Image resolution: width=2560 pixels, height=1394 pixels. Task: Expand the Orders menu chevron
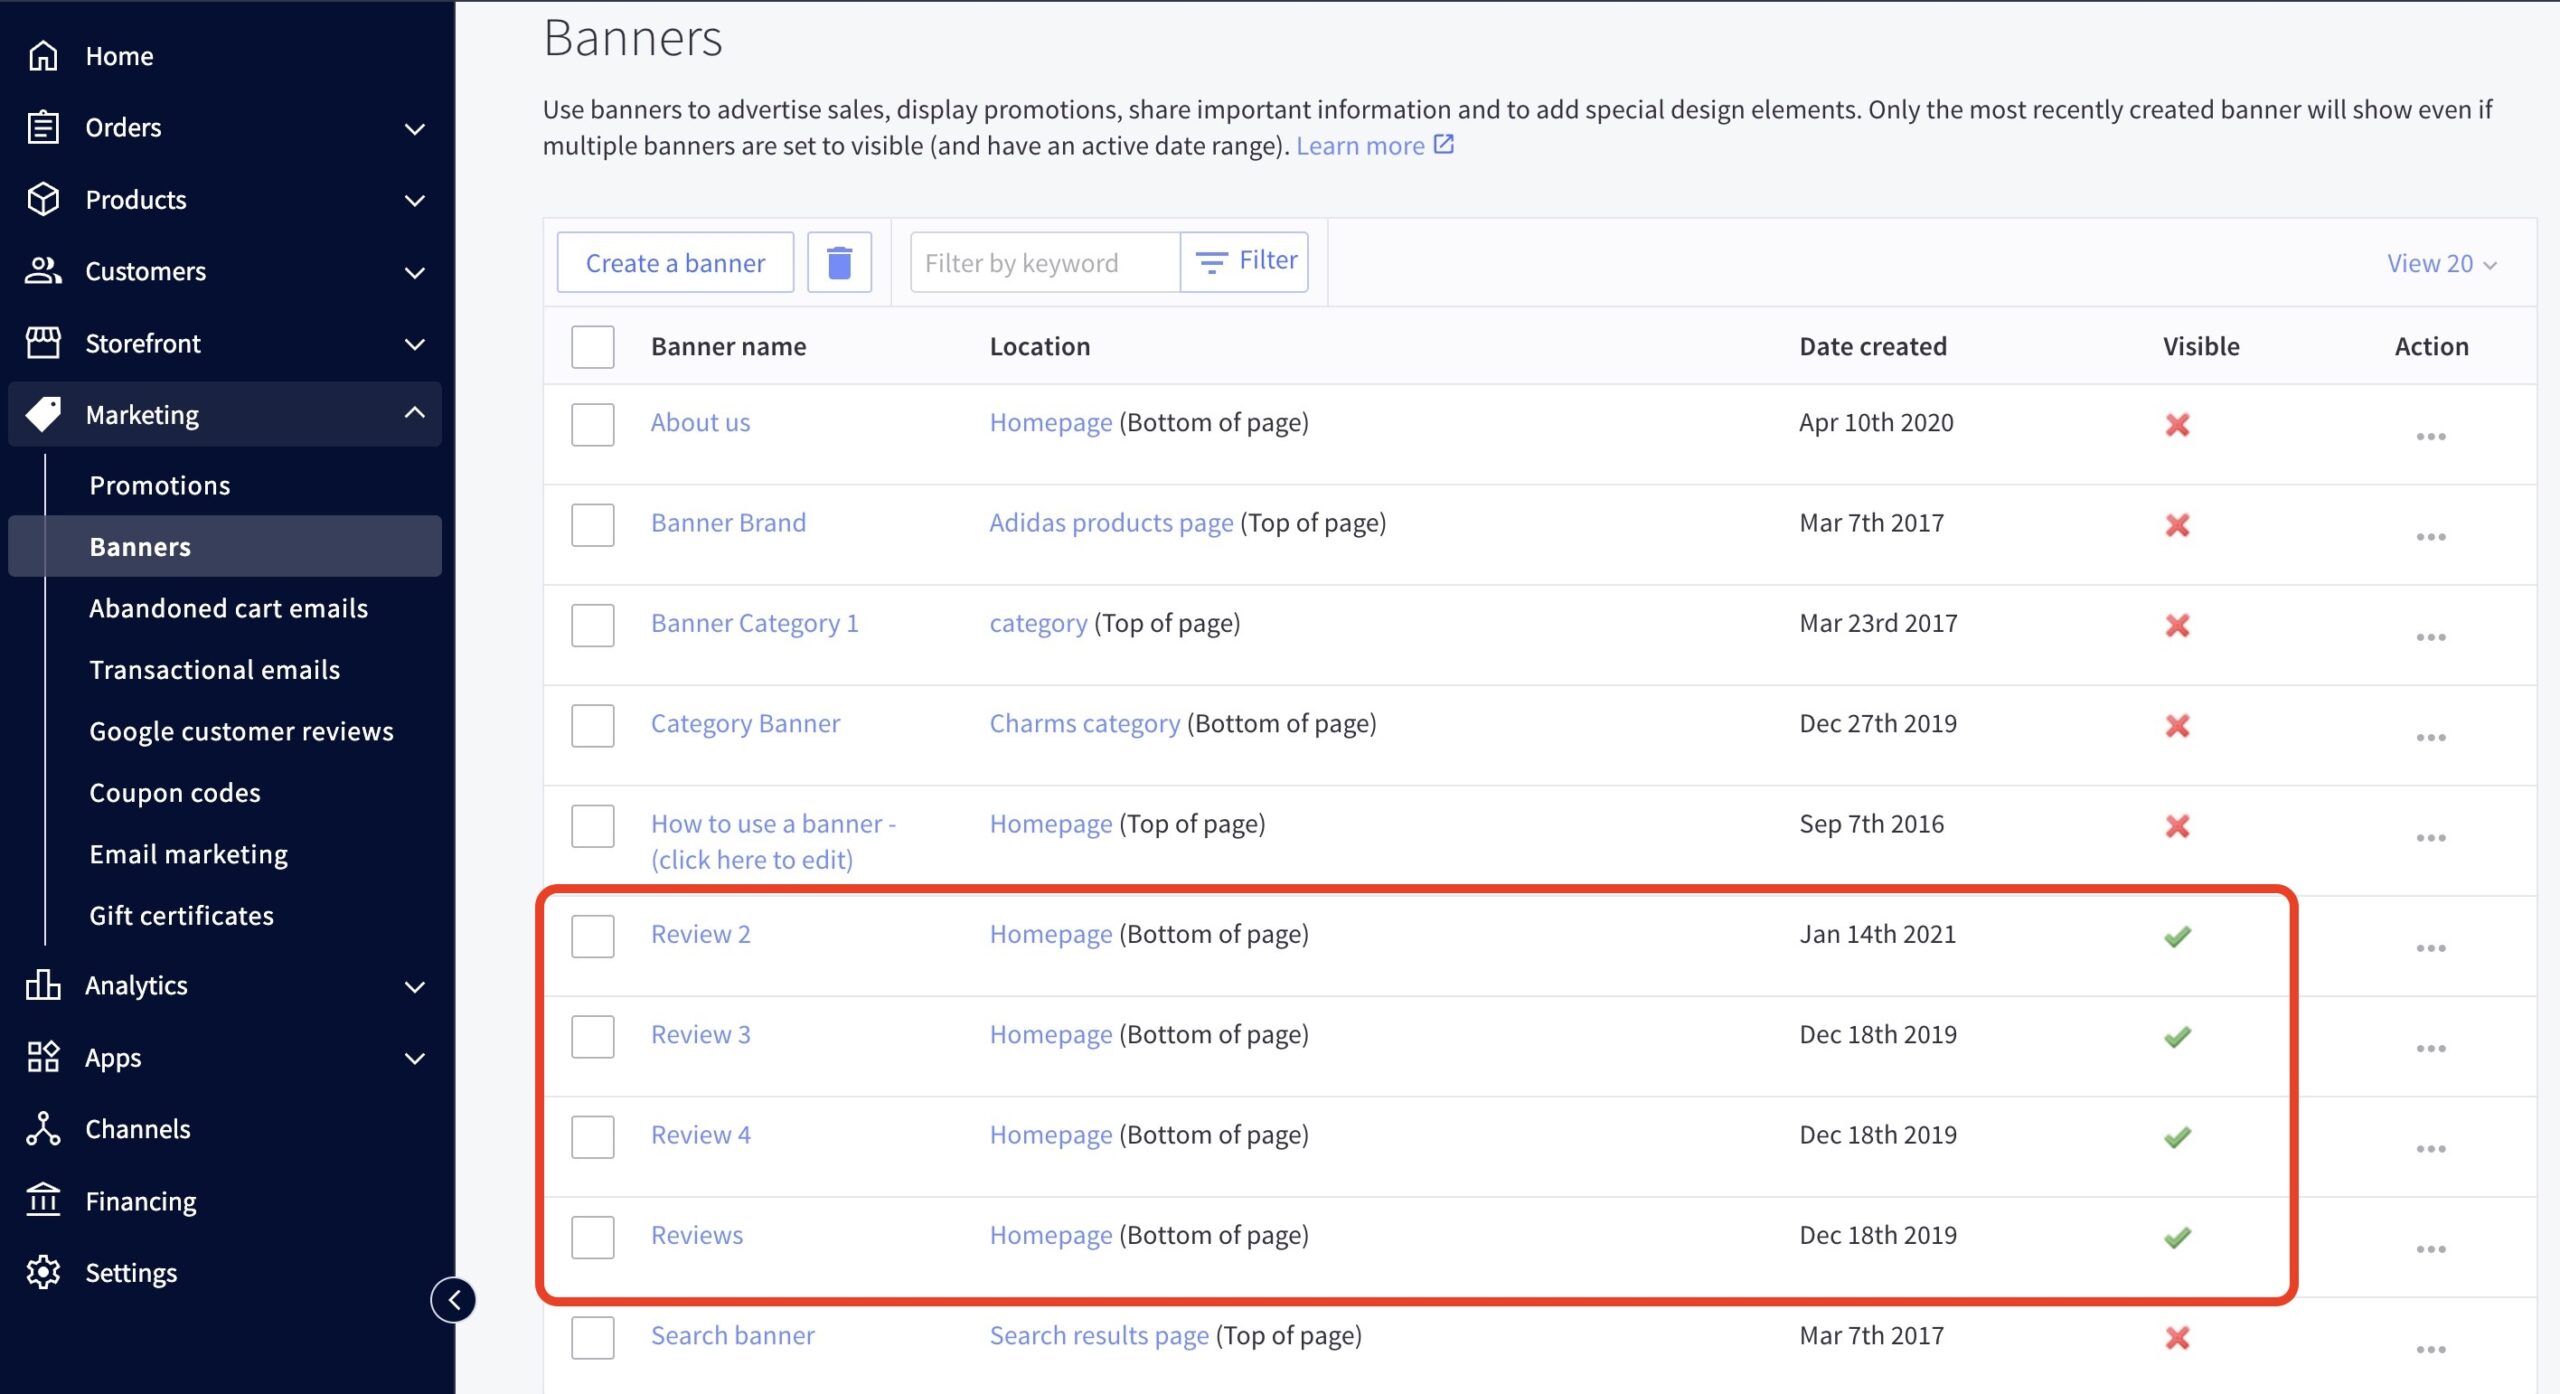(414, 128)
